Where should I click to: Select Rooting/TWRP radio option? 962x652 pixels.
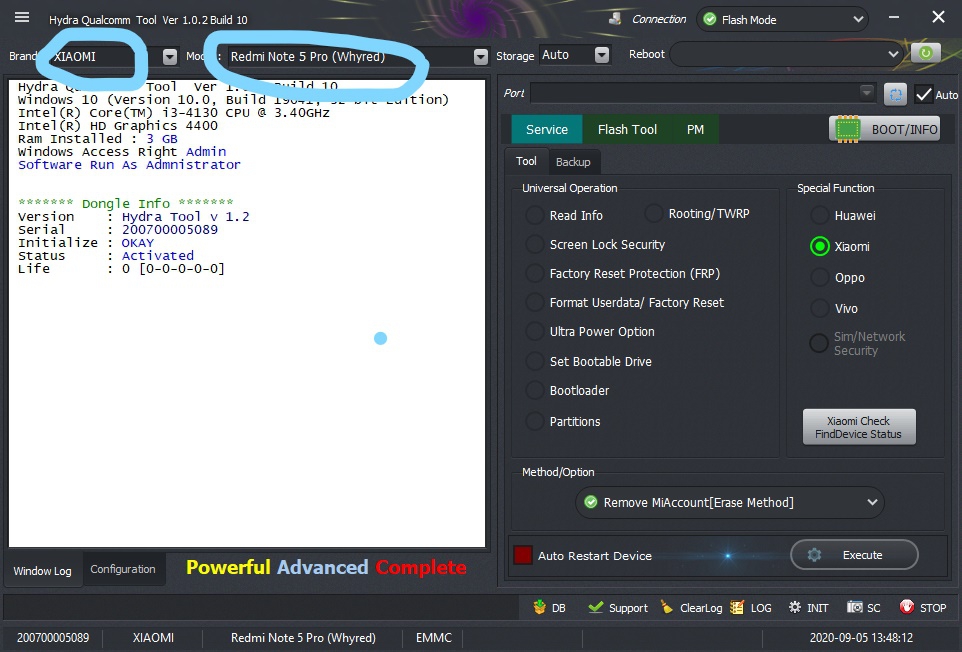click(654, 213)
